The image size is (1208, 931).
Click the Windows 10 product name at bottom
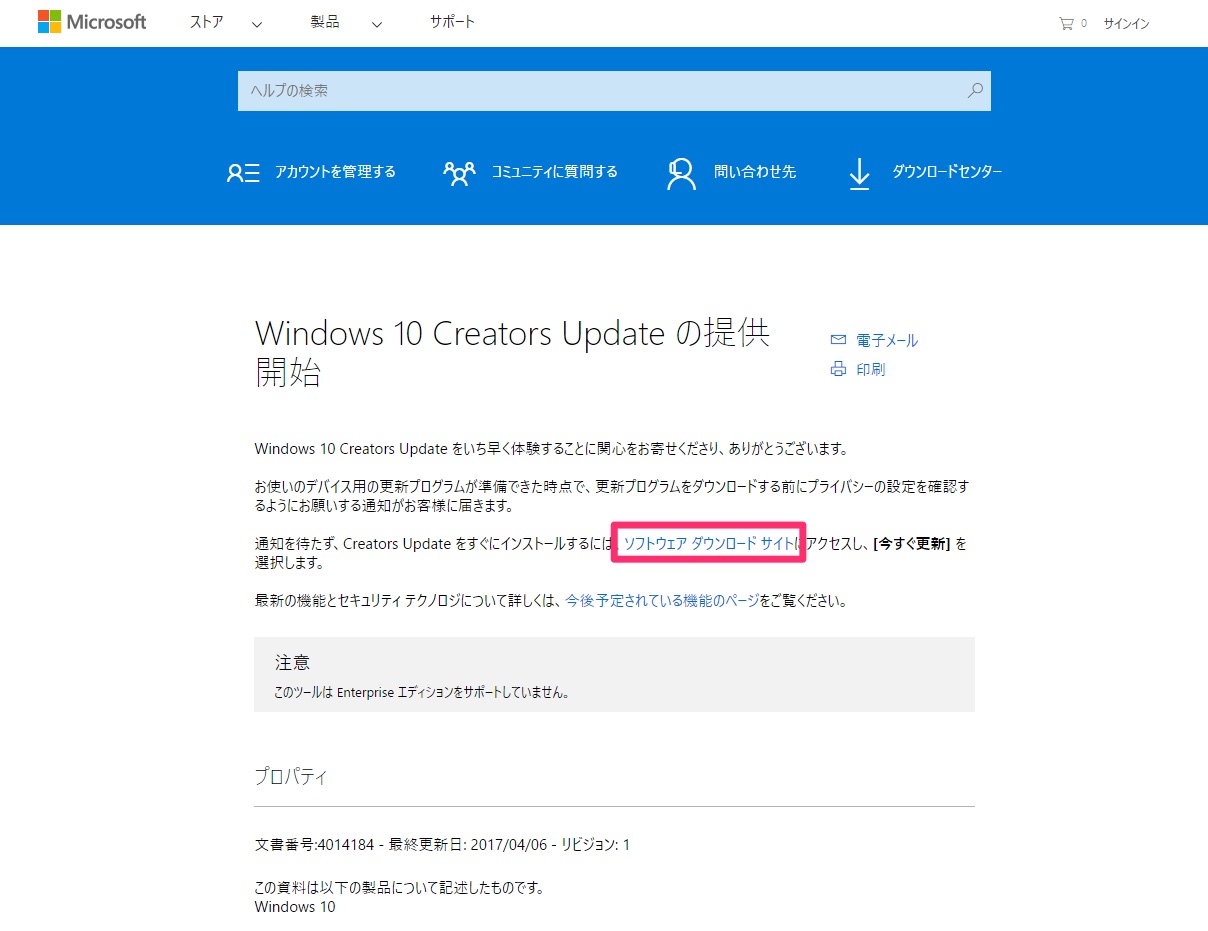(x=295, y=907)
